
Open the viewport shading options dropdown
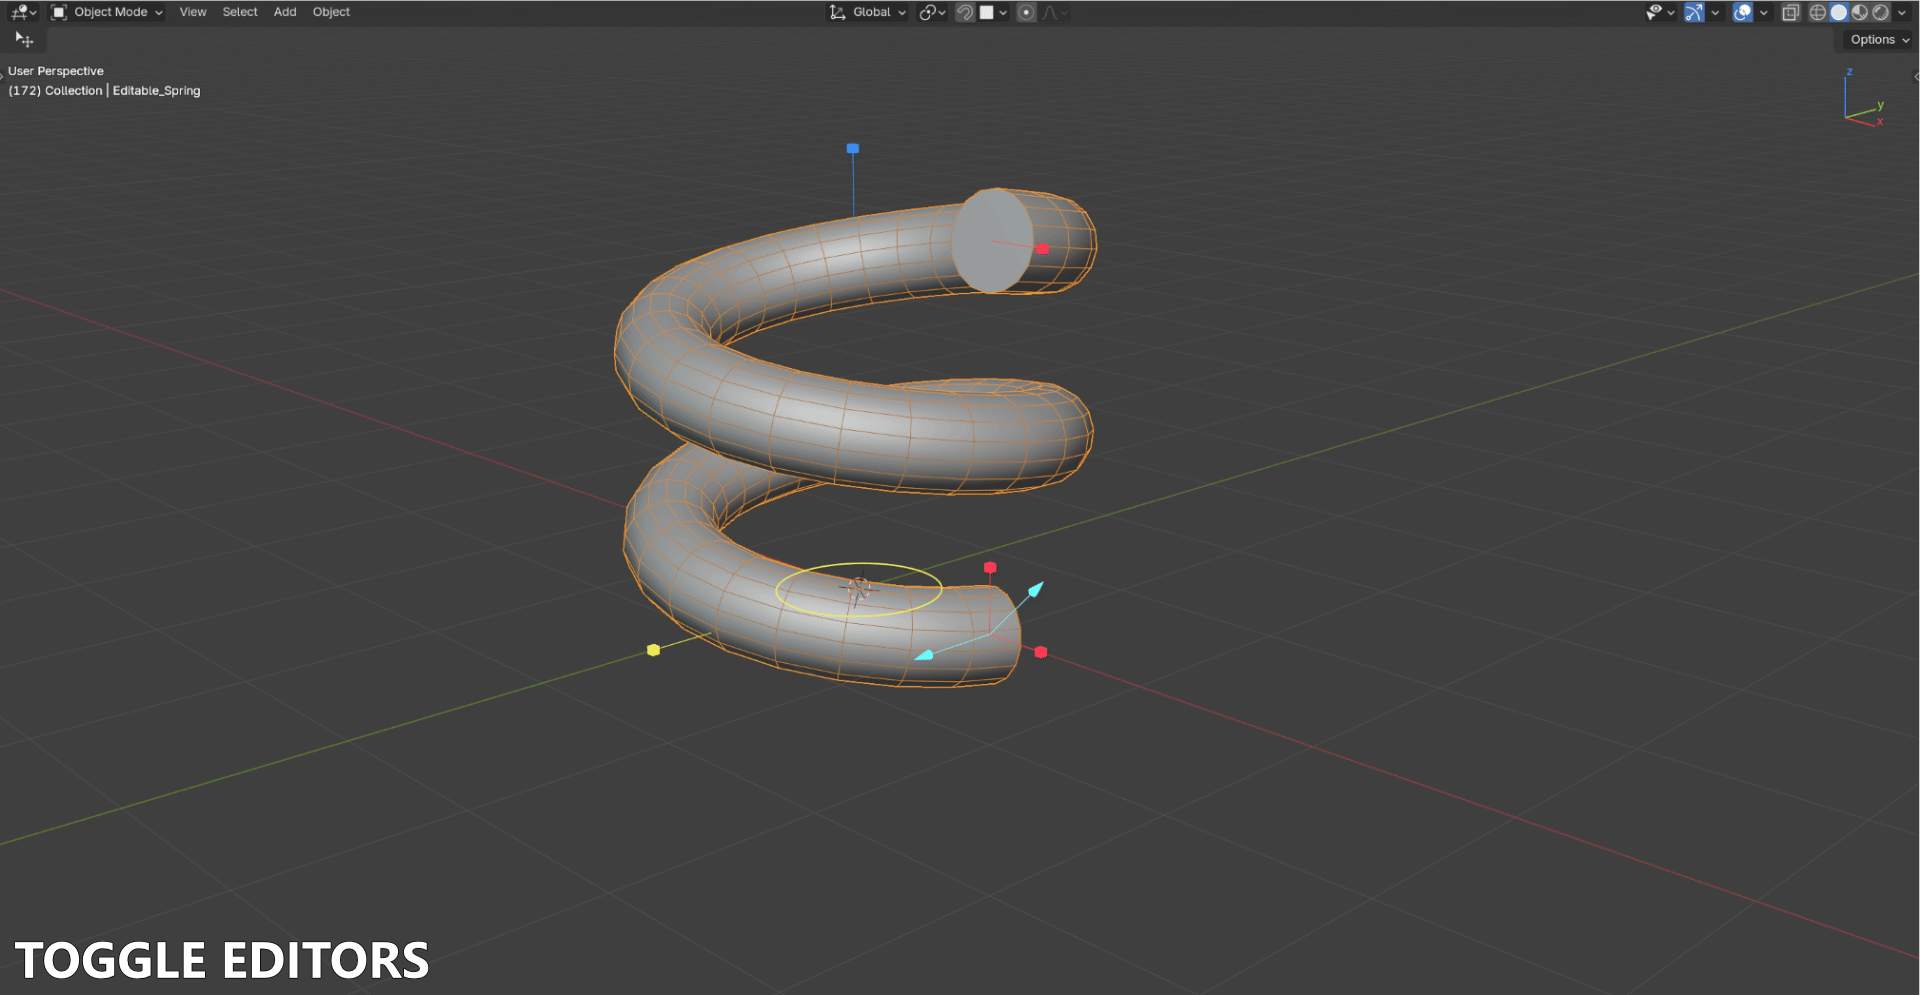(1902, 12)
